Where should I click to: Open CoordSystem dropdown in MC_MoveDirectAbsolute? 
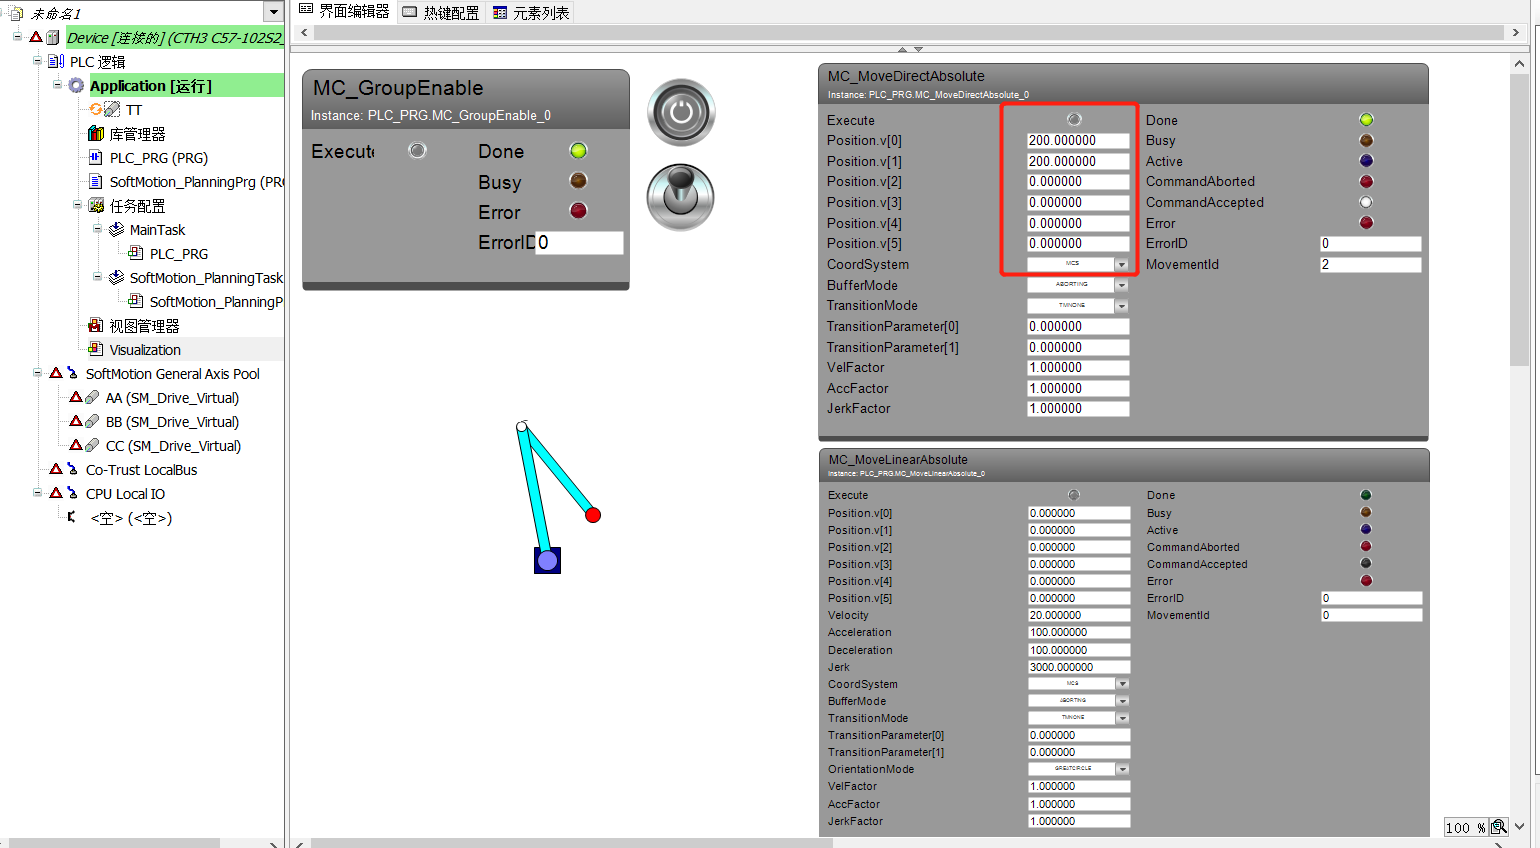click(x=1122, y=264)
